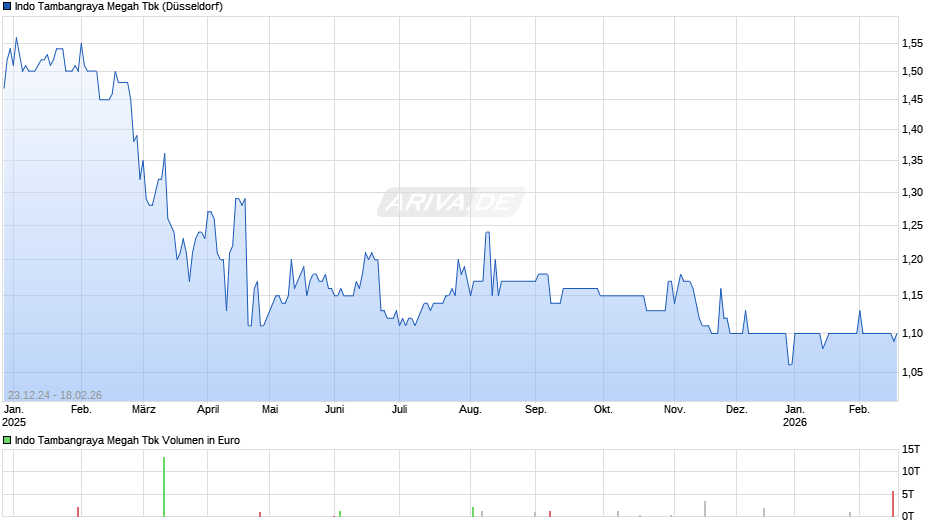Click the 'Dez.' time axis label
The width and height of the screenshot is (940, 526).
737,410
